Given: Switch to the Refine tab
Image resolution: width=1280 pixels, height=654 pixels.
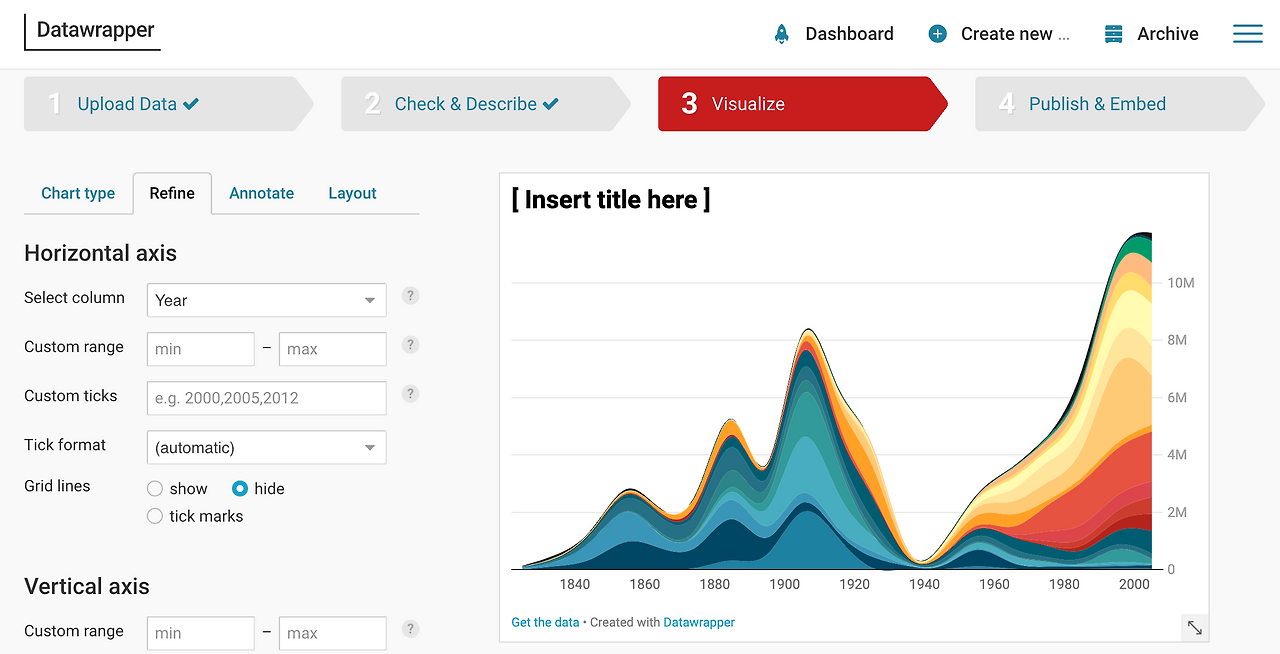Looking at the screenshot, I should (172, 193).
